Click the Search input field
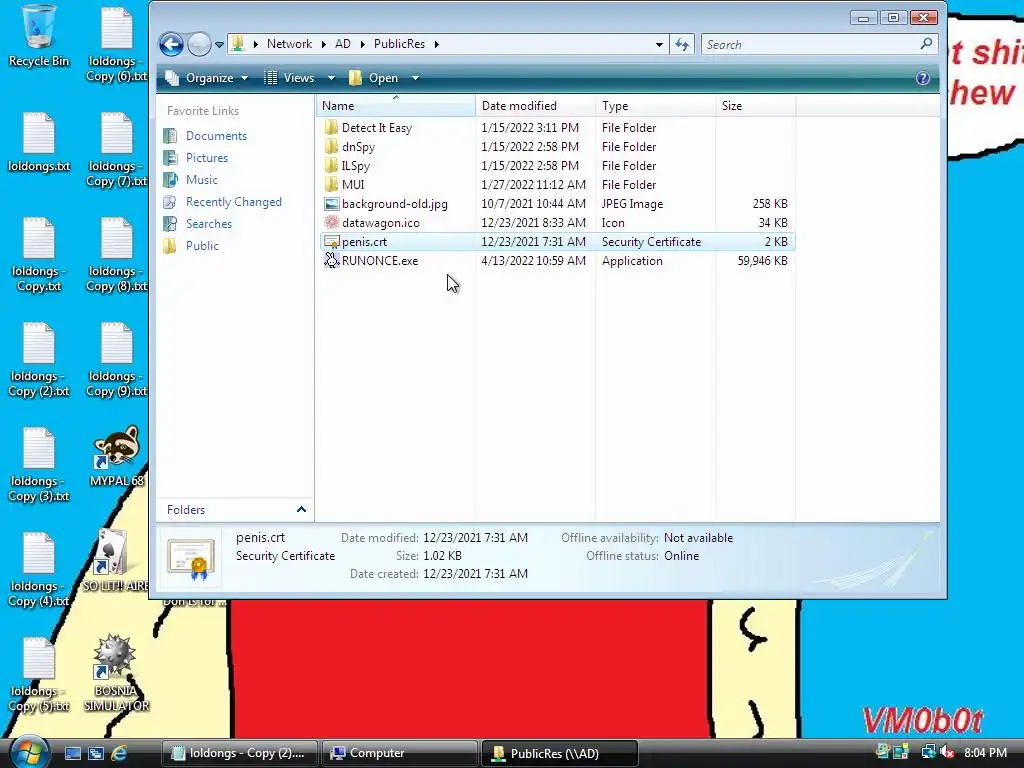This screenshot has height=768, width=1024. click(808, 44)
